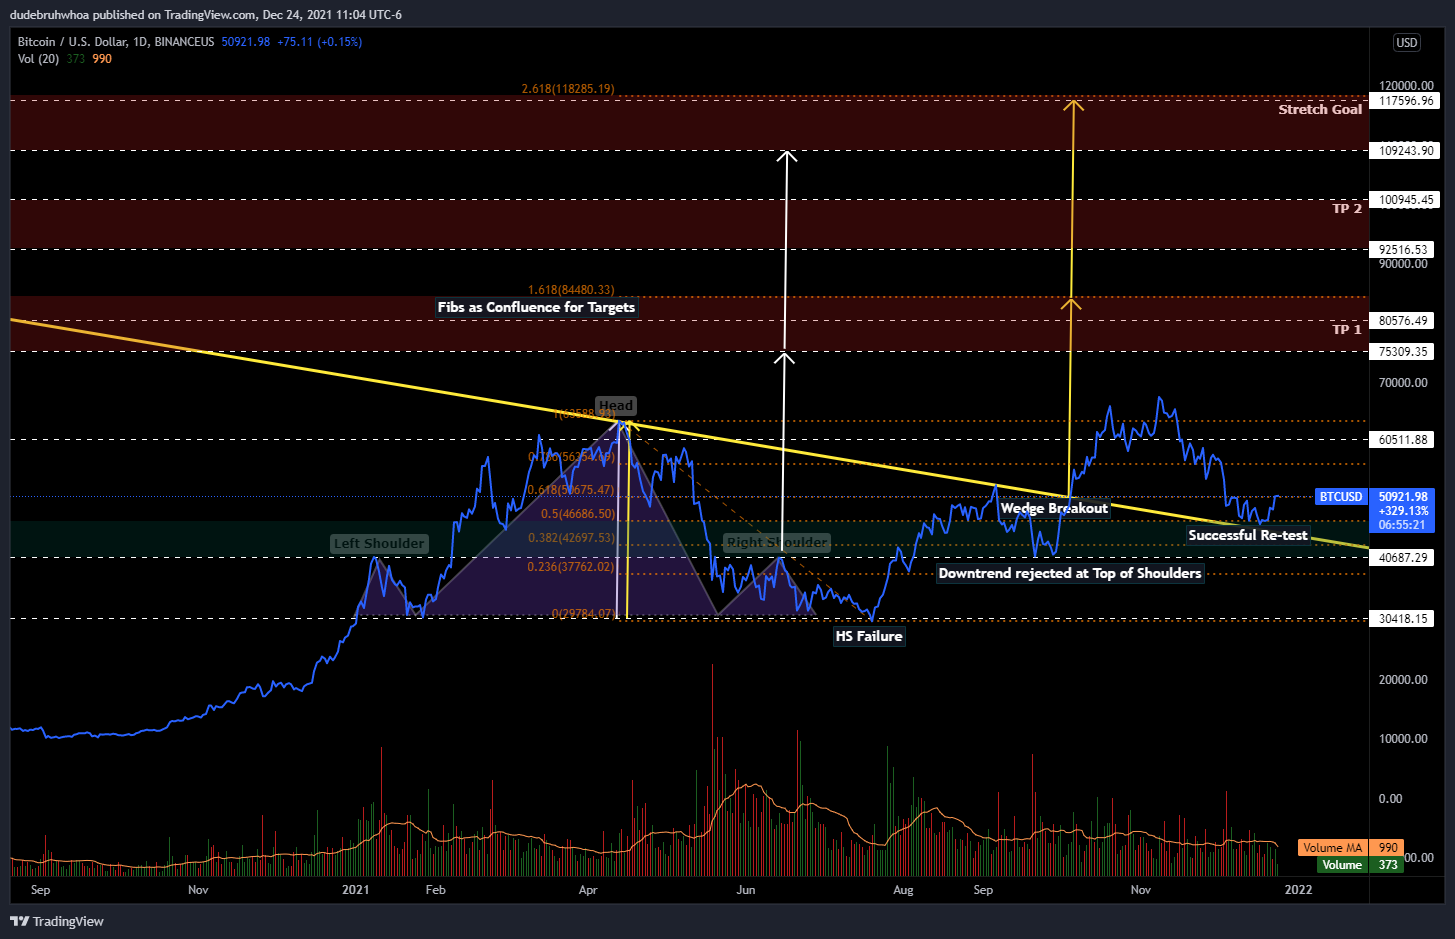Click the 2.618(118285.19) fib level label
This screenshot has width=1455, height=939.
click(x=568, y=89)
